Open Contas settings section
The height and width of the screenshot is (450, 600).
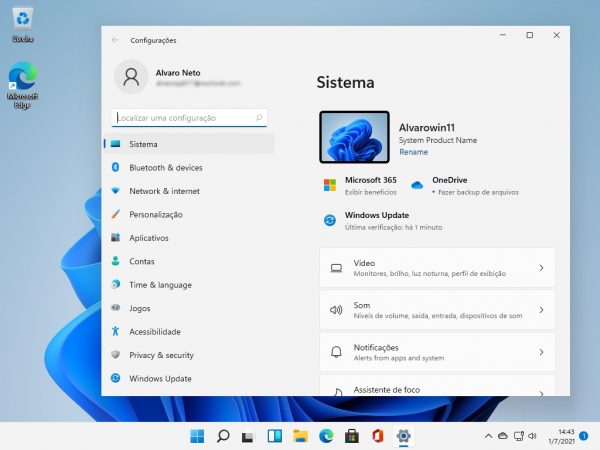click(189, 261)
